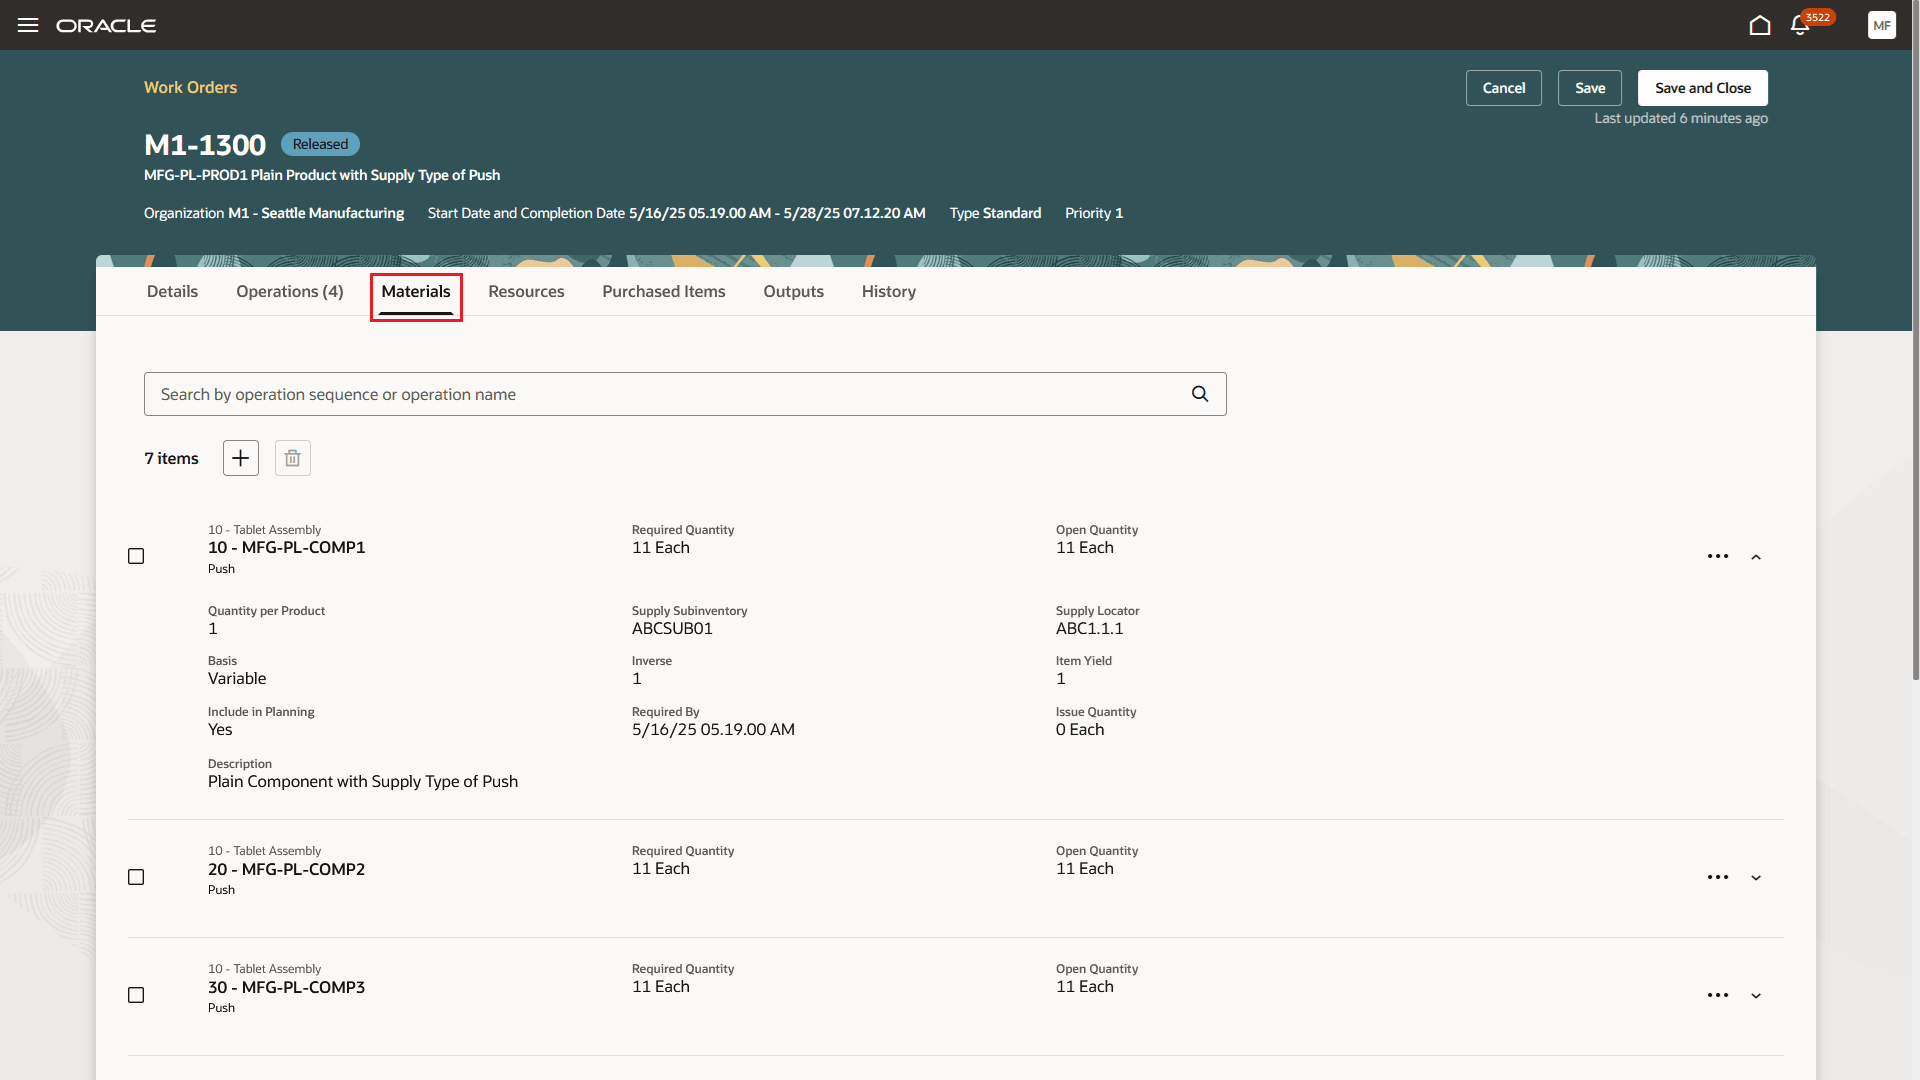The image size is (1920, 1080).
Task: Click the search magnifier icon
Action: [1200, 394]
